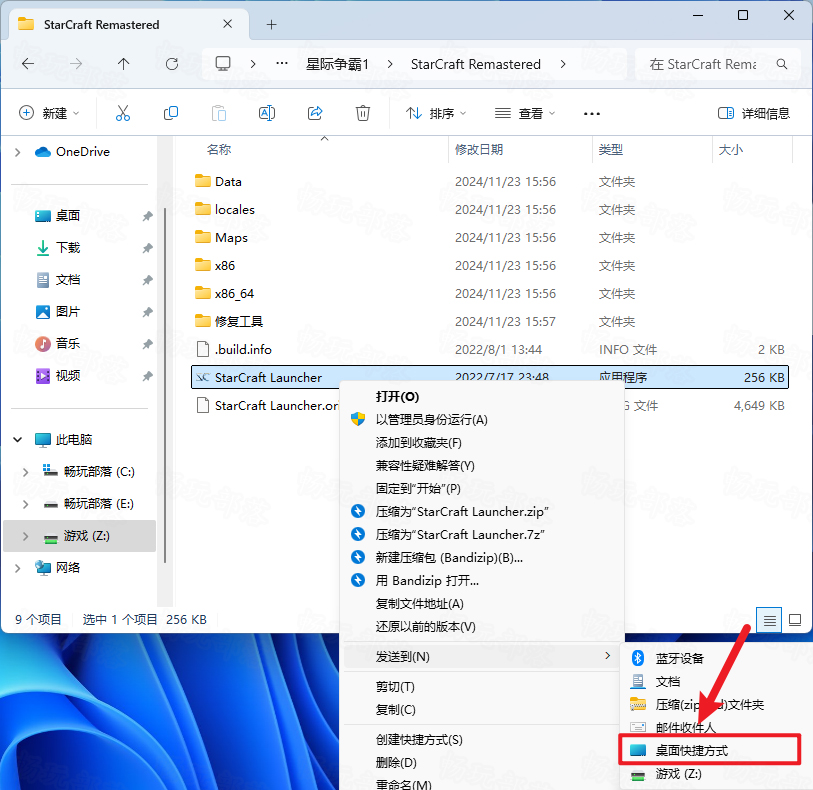
Task: Click the Rename icon in toolbar
Action: [267, 113]
